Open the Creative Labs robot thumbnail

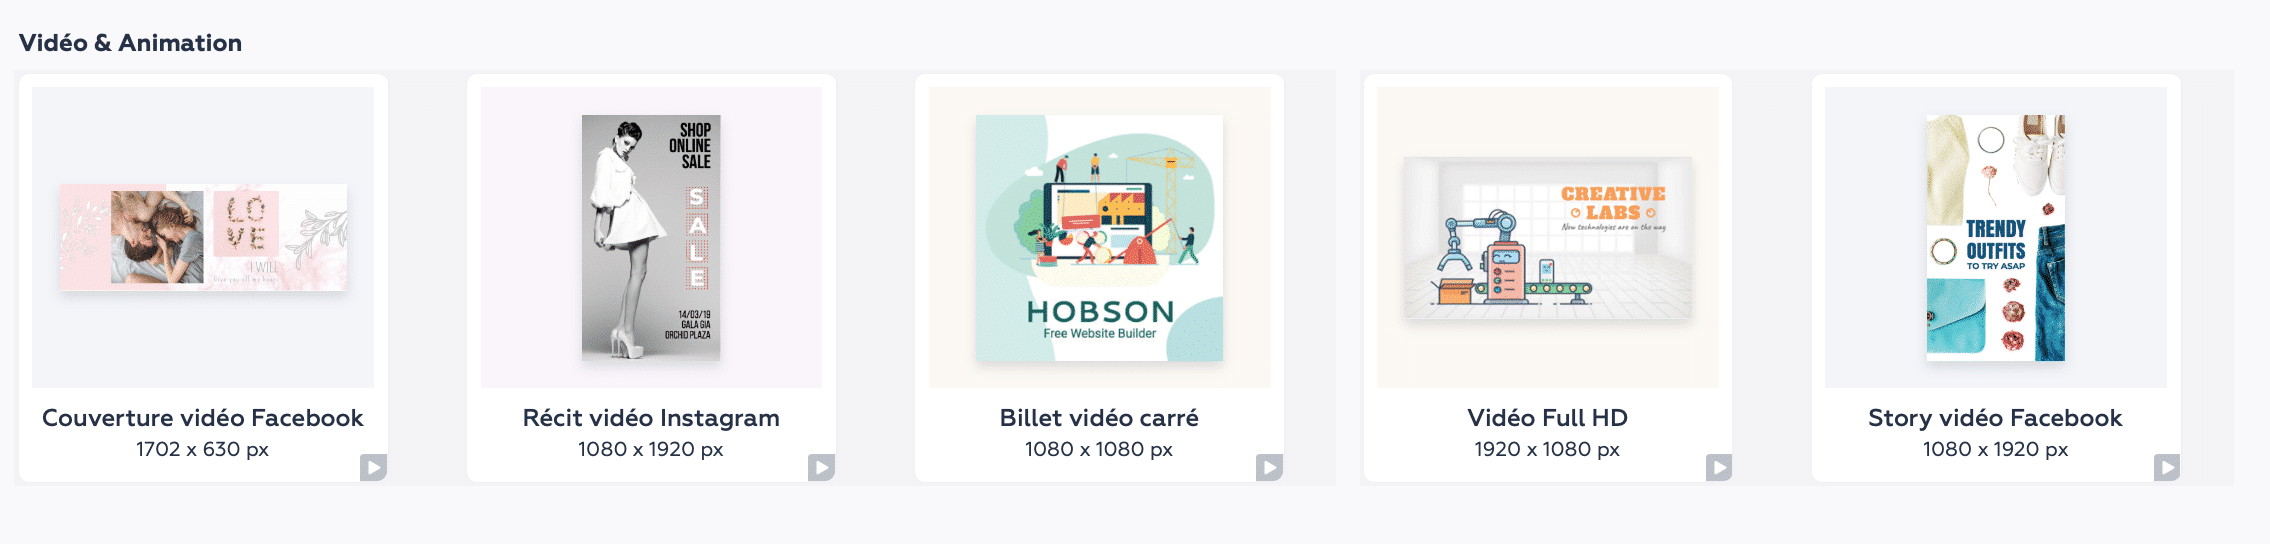coord(1548,237)
